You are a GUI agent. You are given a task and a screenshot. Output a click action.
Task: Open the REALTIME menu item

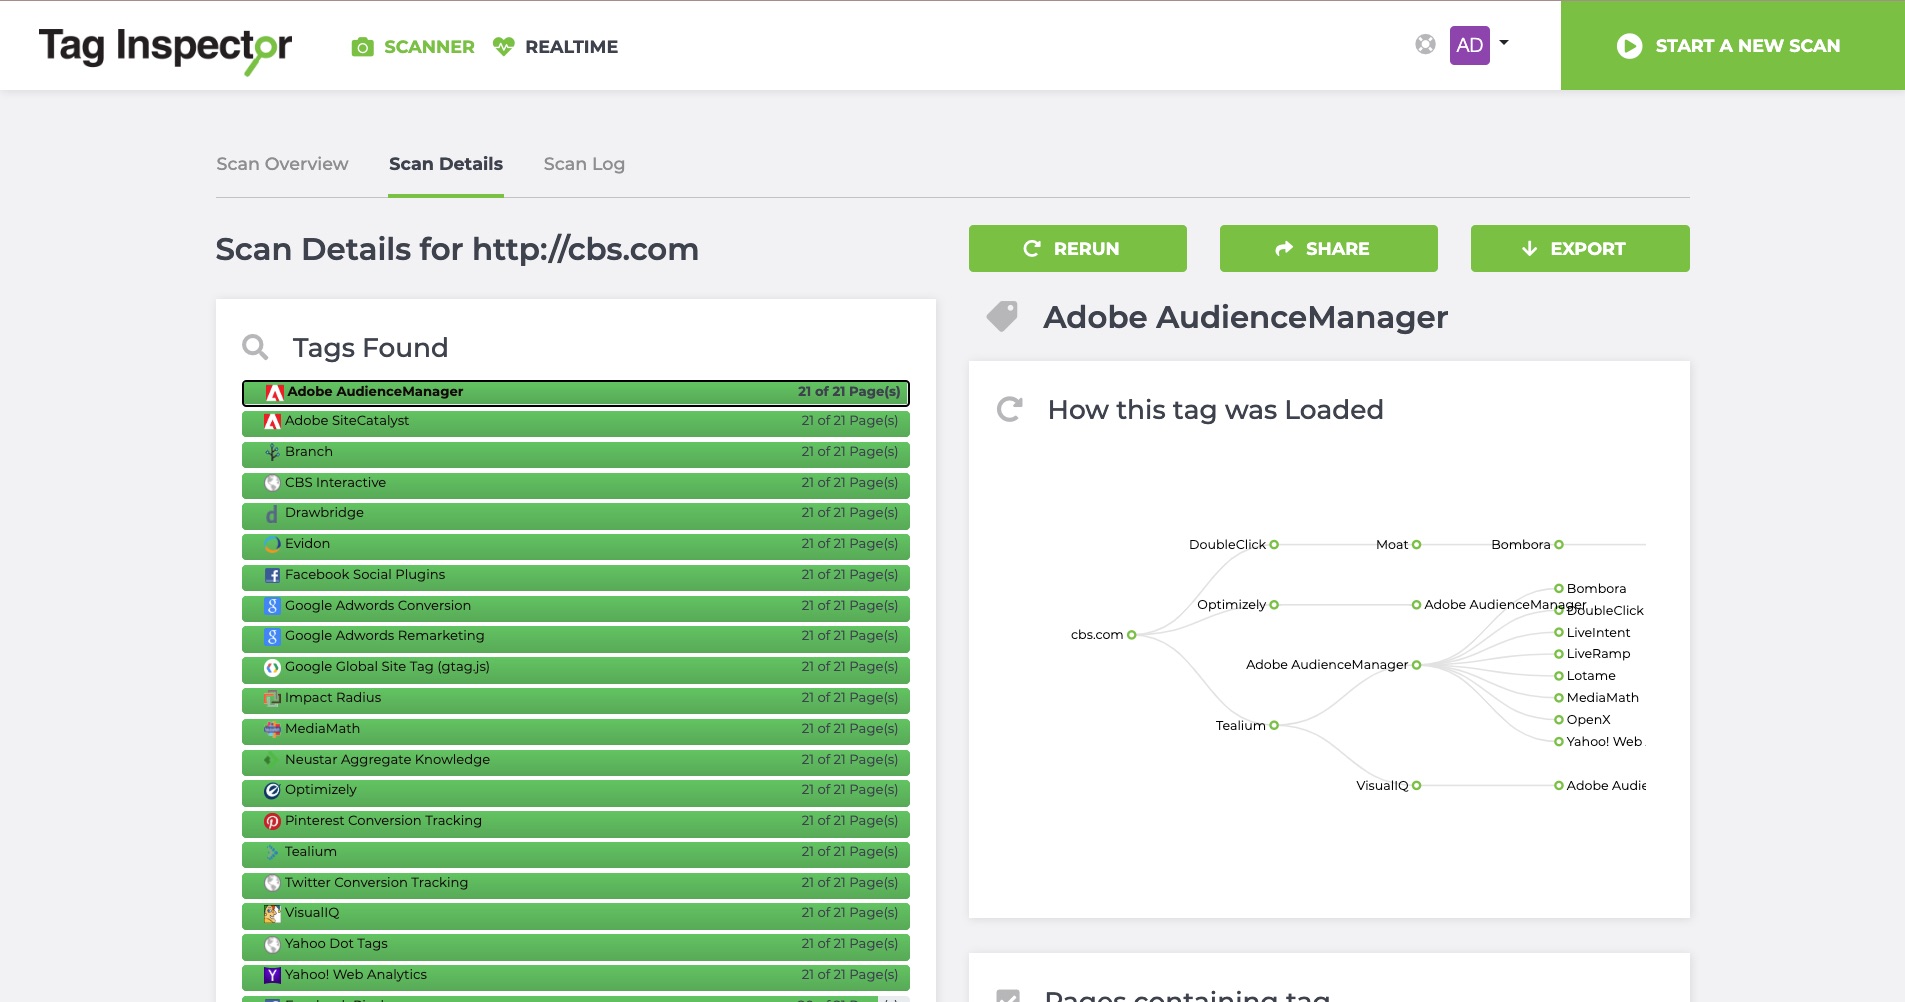(x=571, y=47)
